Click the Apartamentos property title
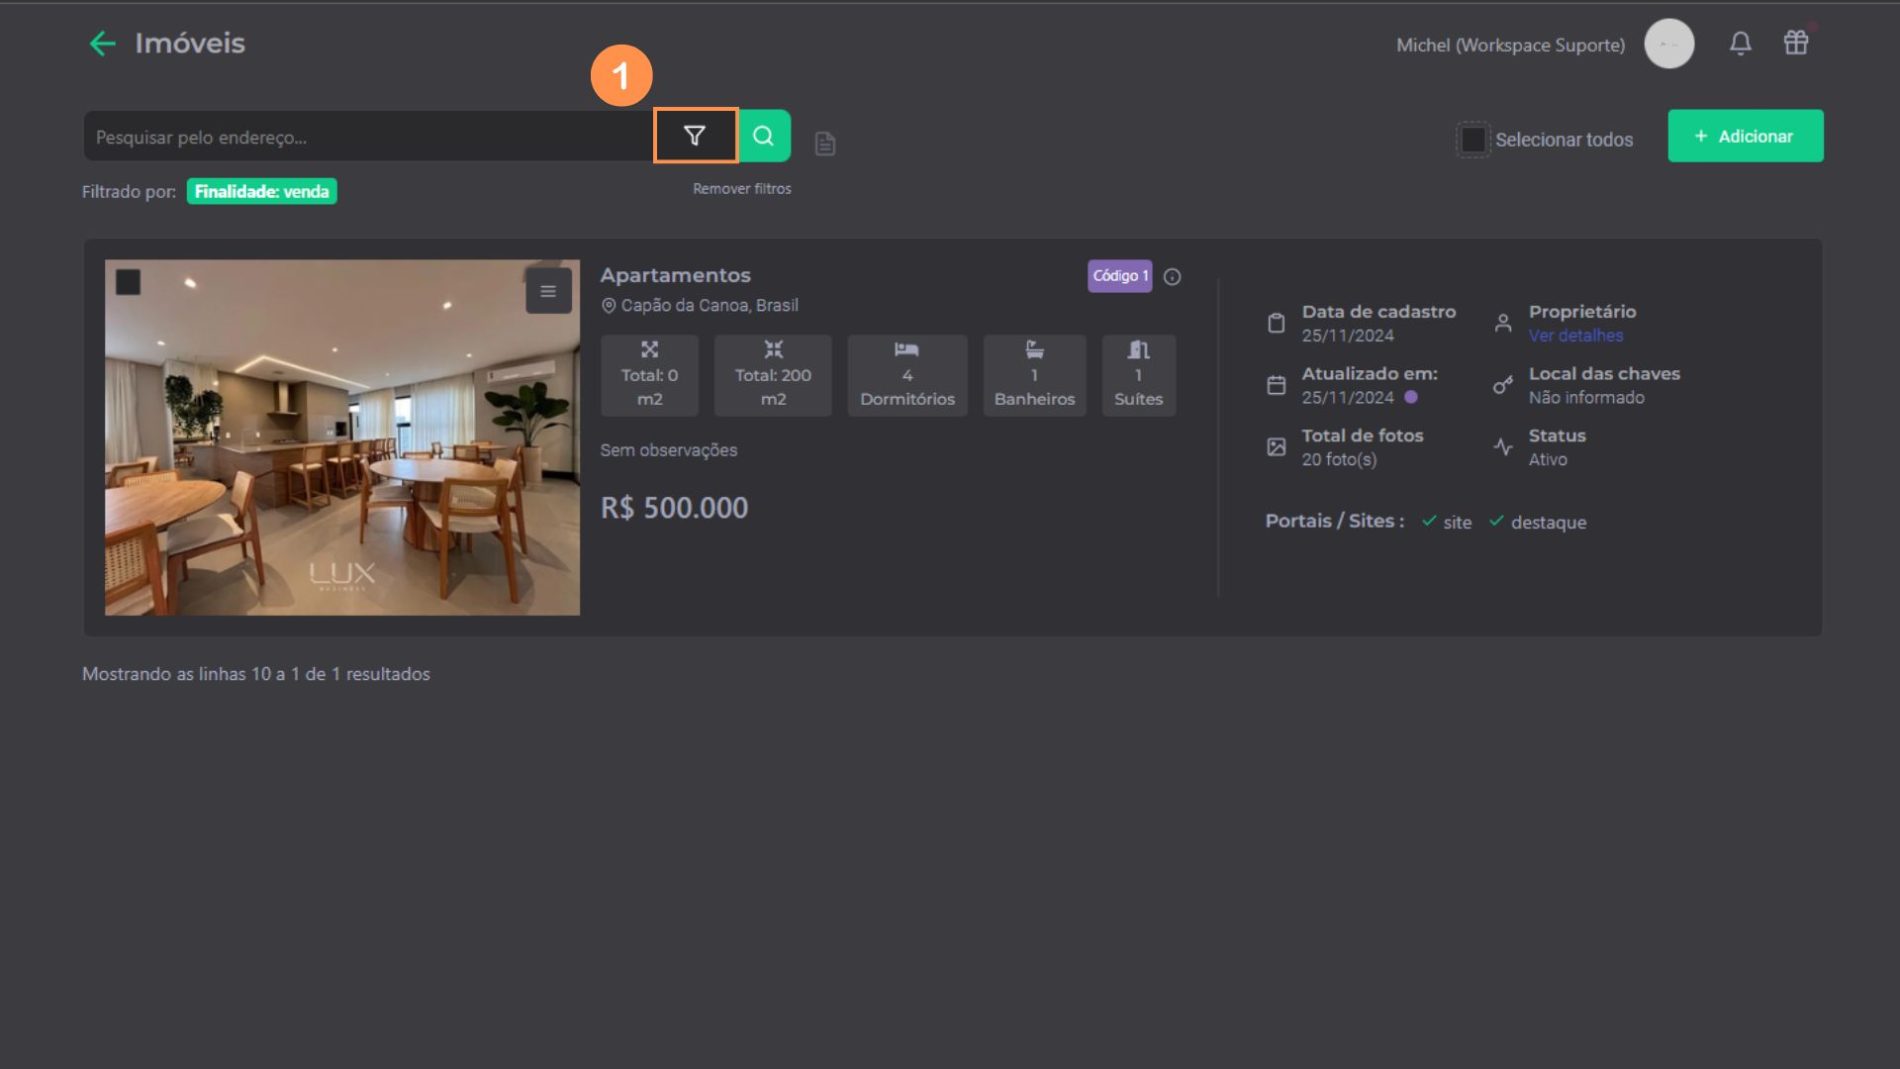 click(675, 275)
